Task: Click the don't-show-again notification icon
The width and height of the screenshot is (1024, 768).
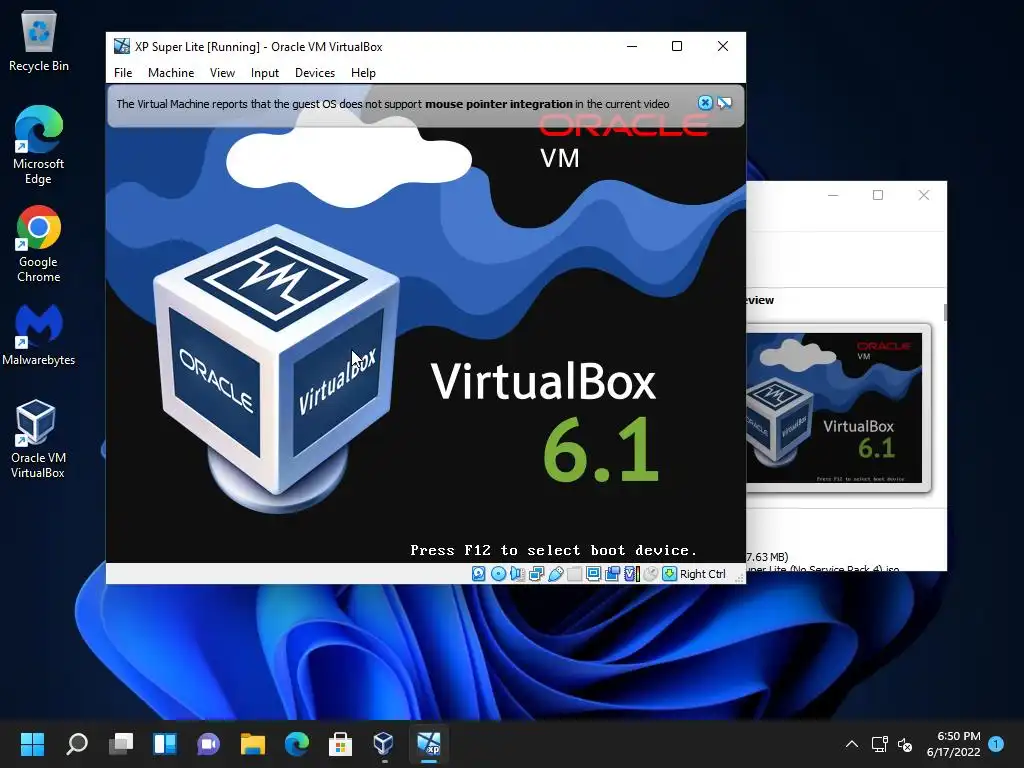Action: click(x=724, y=103)
